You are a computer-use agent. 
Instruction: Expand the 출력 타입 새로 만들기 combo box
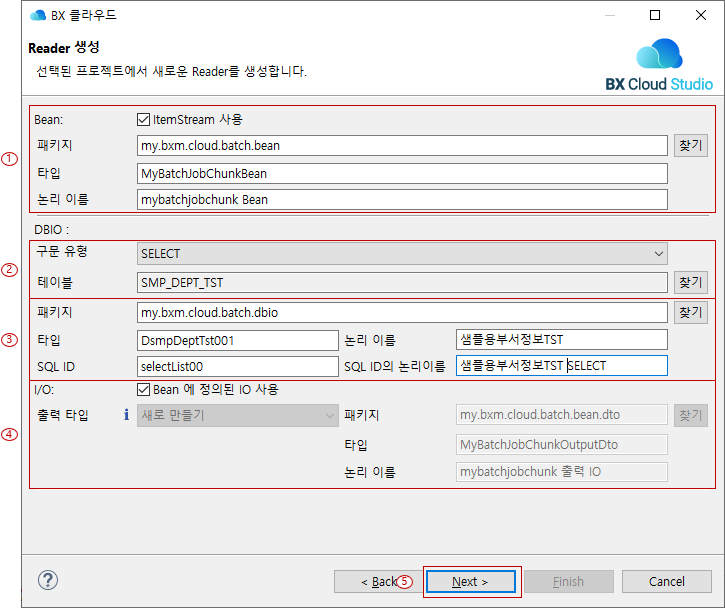pyautogui.click(x=238, y=415)
